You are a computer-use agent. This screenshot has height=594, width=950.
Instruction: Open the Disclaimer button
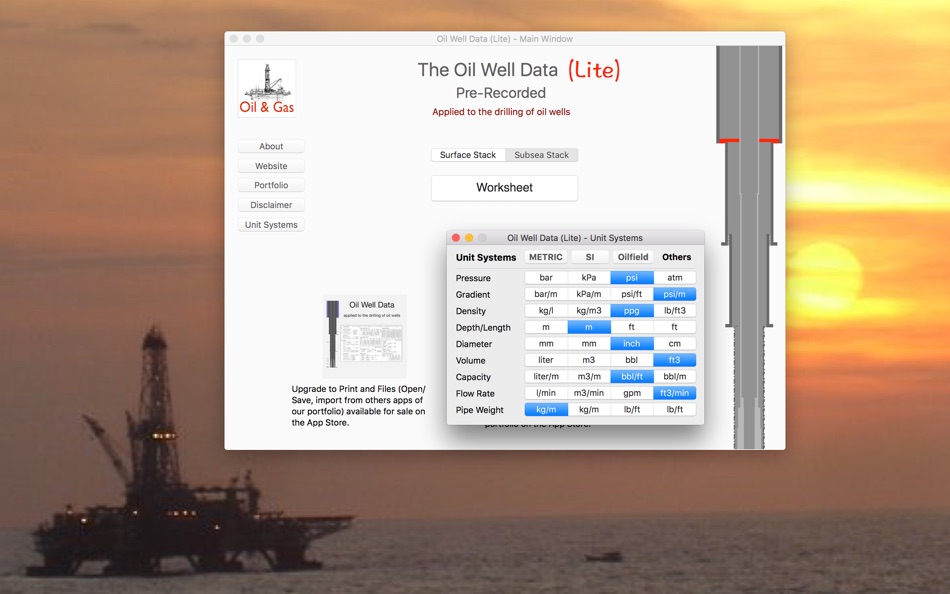click(x=271, y=205)
